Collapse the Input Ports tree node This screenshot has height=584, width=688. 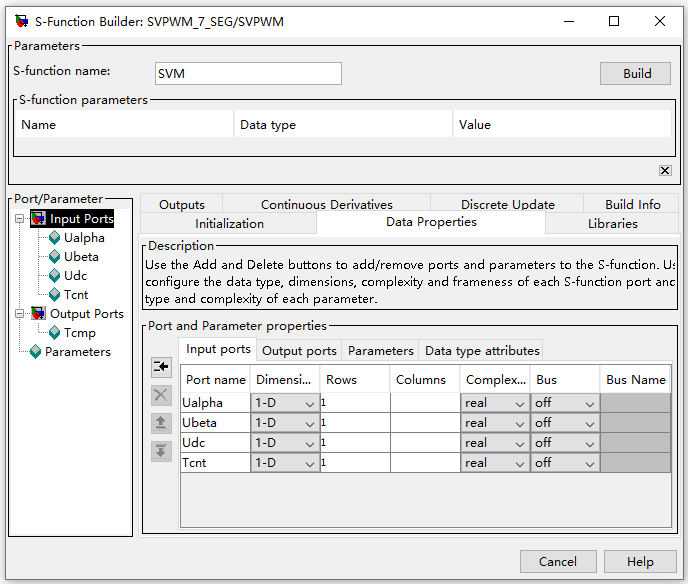[x=19, y=219]
